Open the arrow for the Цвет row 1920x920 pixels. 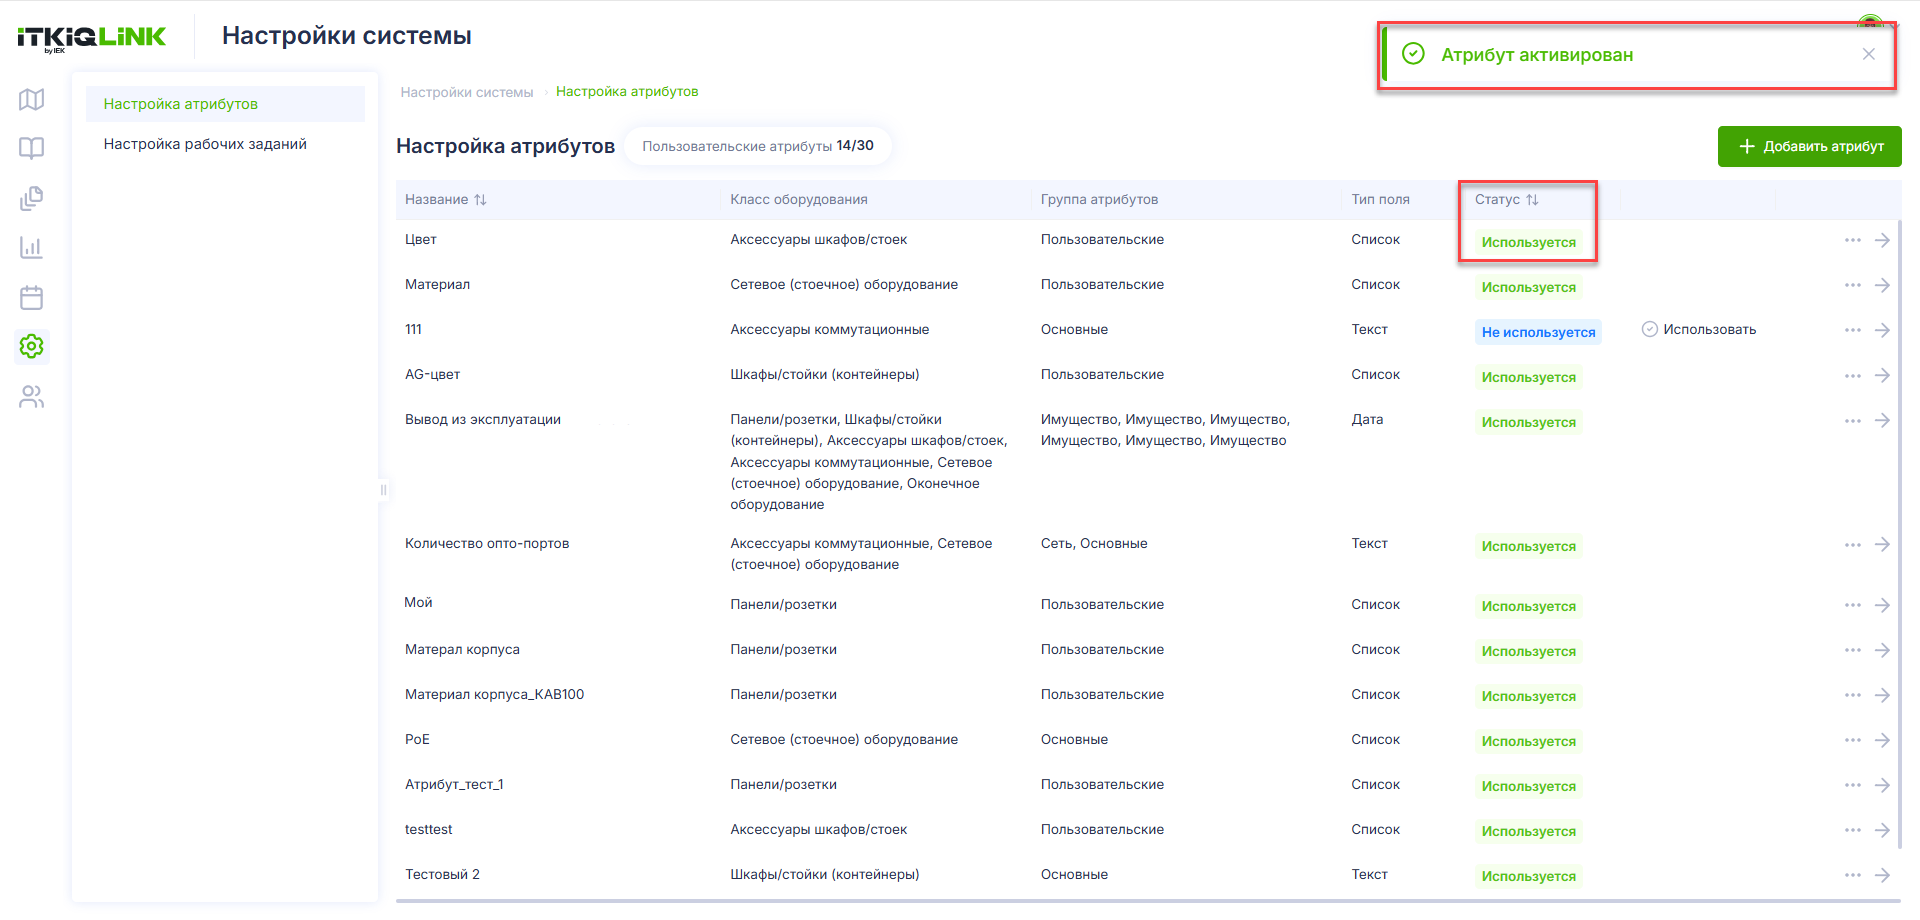pos(1882,240)
